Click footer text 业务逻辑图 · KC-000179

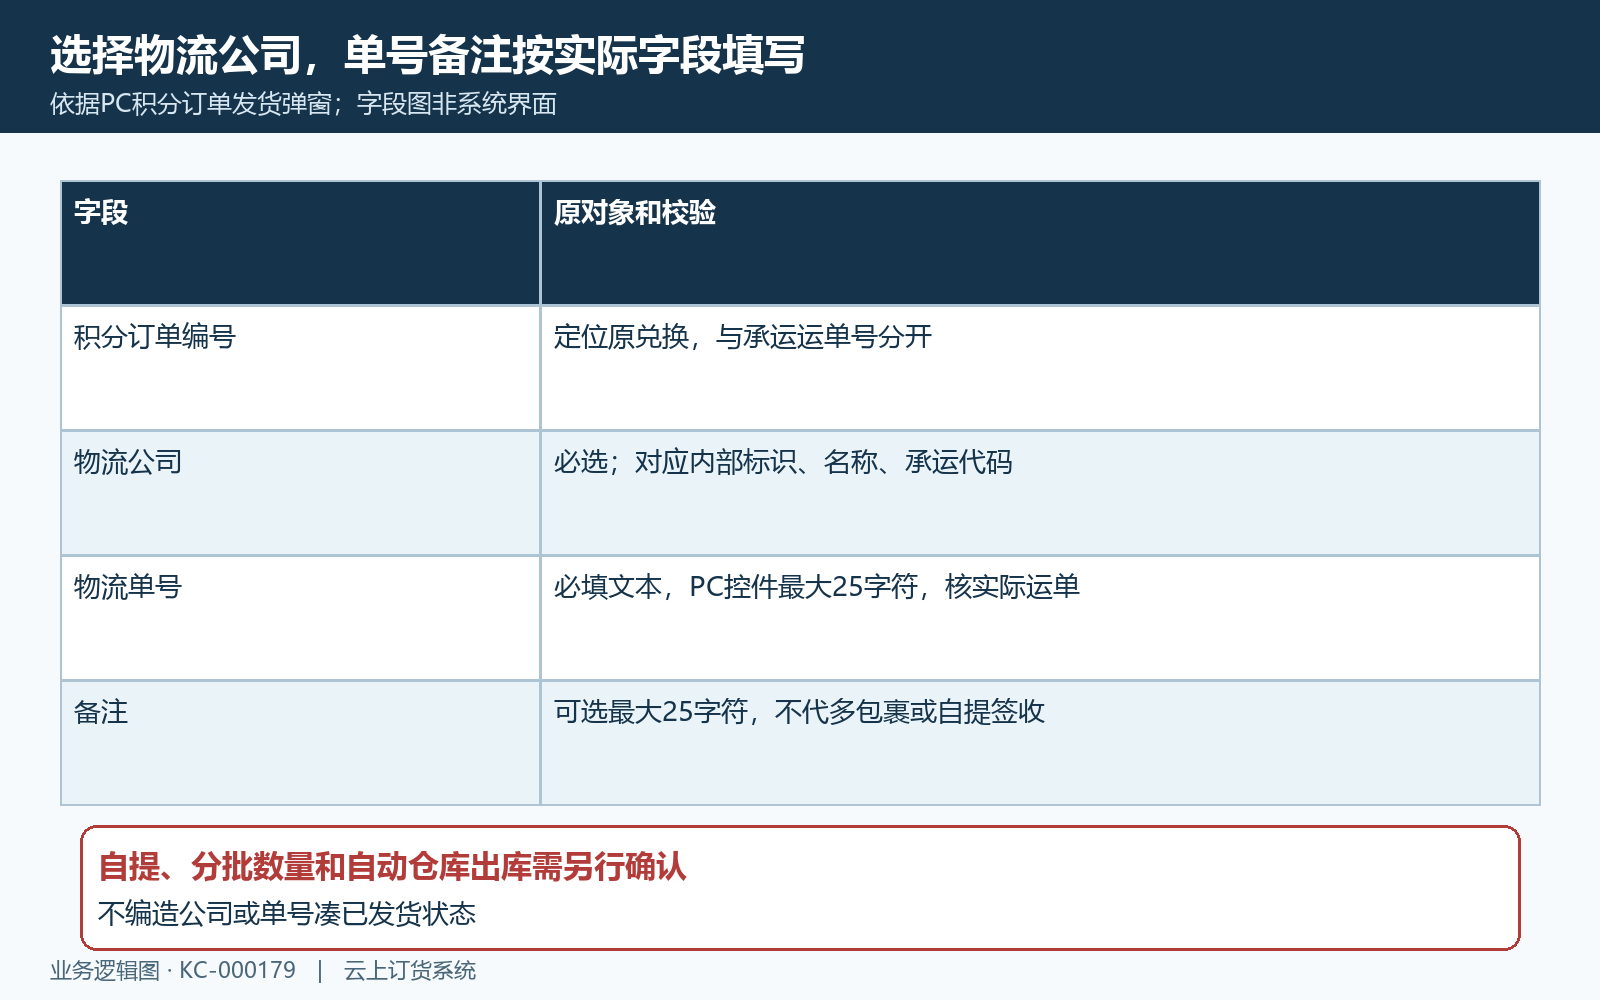[173, 971]
